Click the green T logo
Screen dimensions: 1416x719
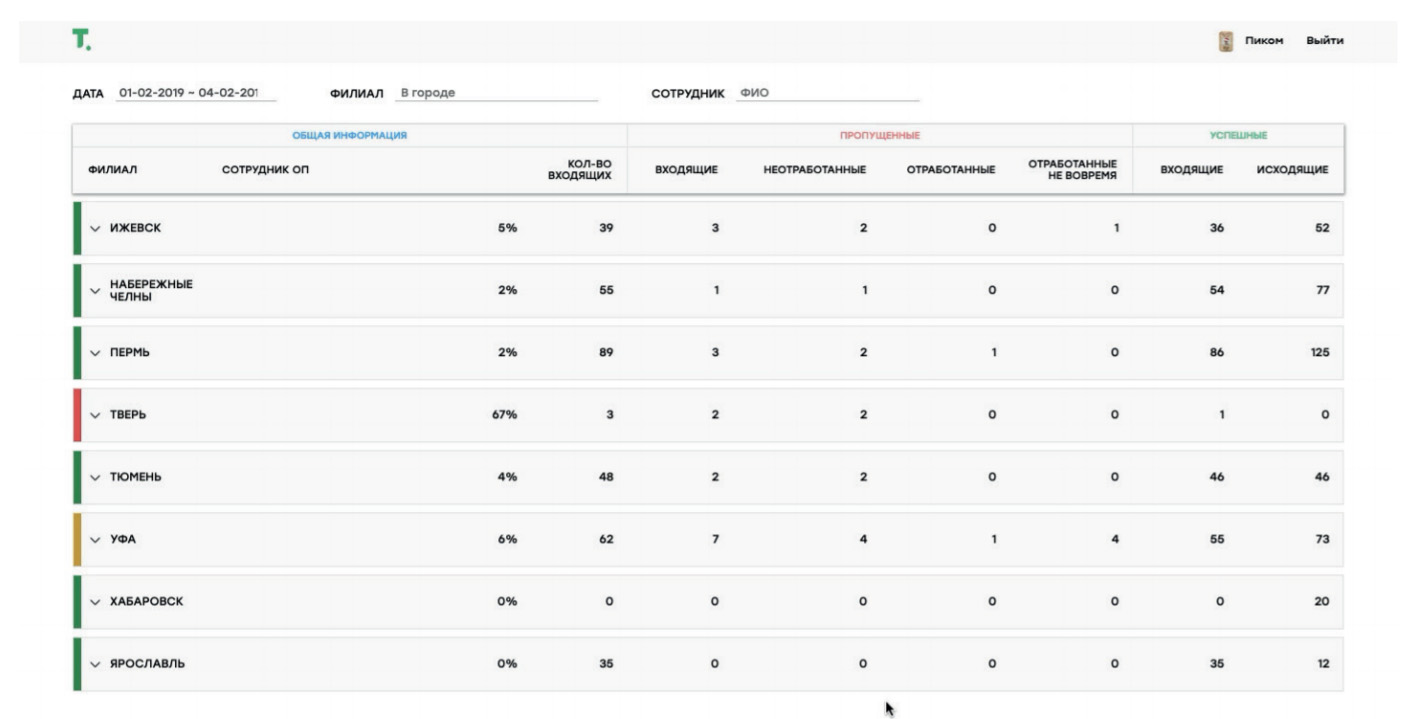(x=81, y=40)
